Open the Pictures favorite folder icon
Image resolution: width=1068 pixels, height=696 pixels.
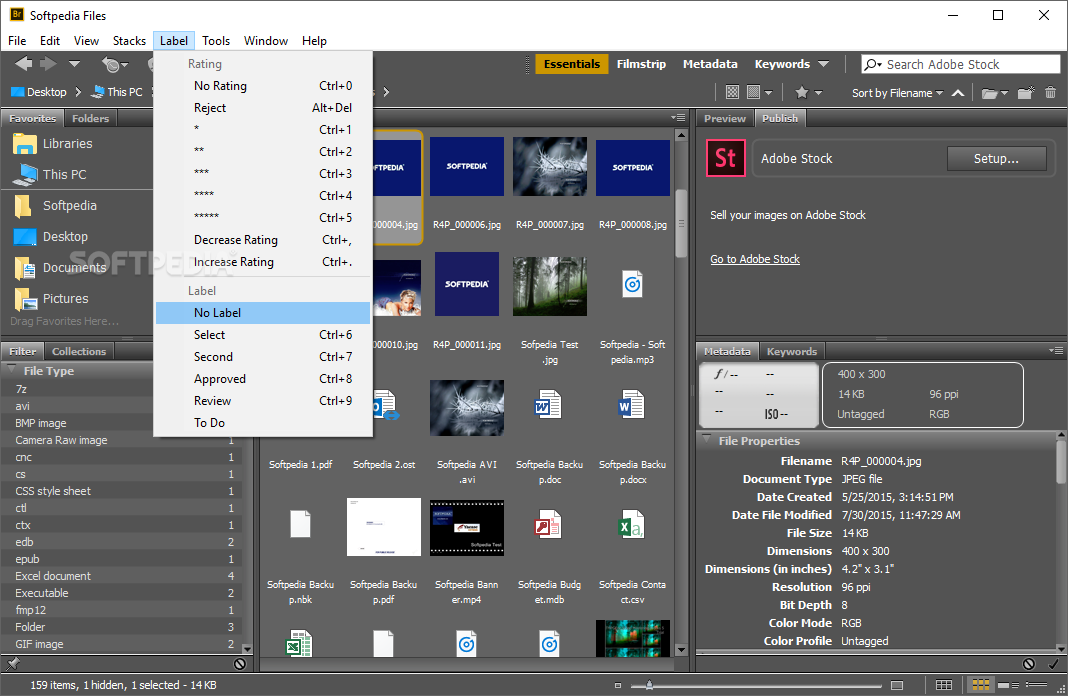coord(25,299)
